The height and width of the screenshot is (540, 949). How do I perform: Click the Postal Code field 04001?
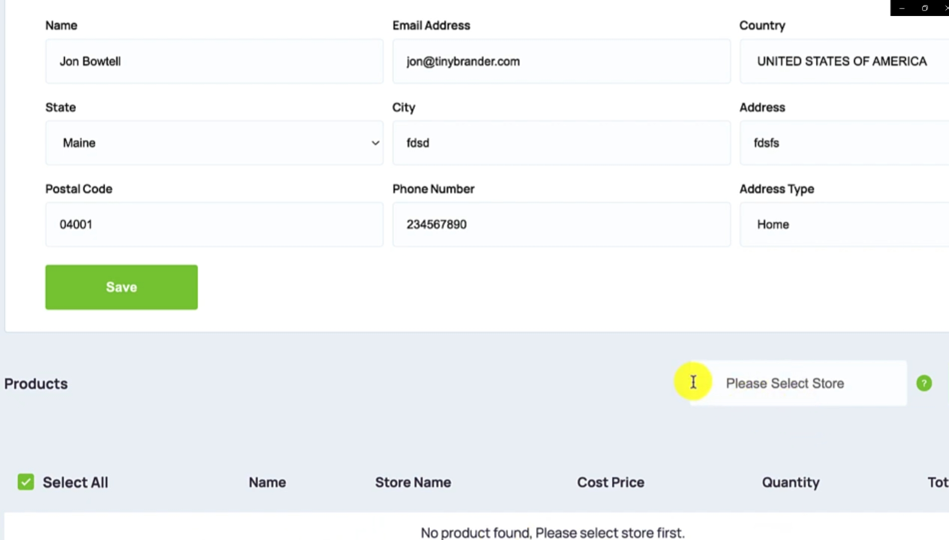point(213,224)
